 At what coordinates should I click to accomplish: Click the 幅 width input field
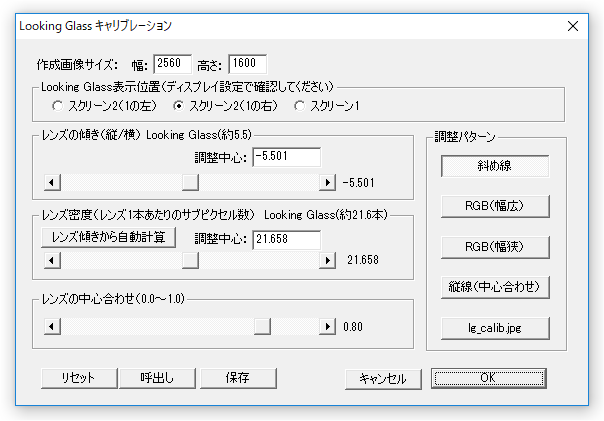coord(172,64)
